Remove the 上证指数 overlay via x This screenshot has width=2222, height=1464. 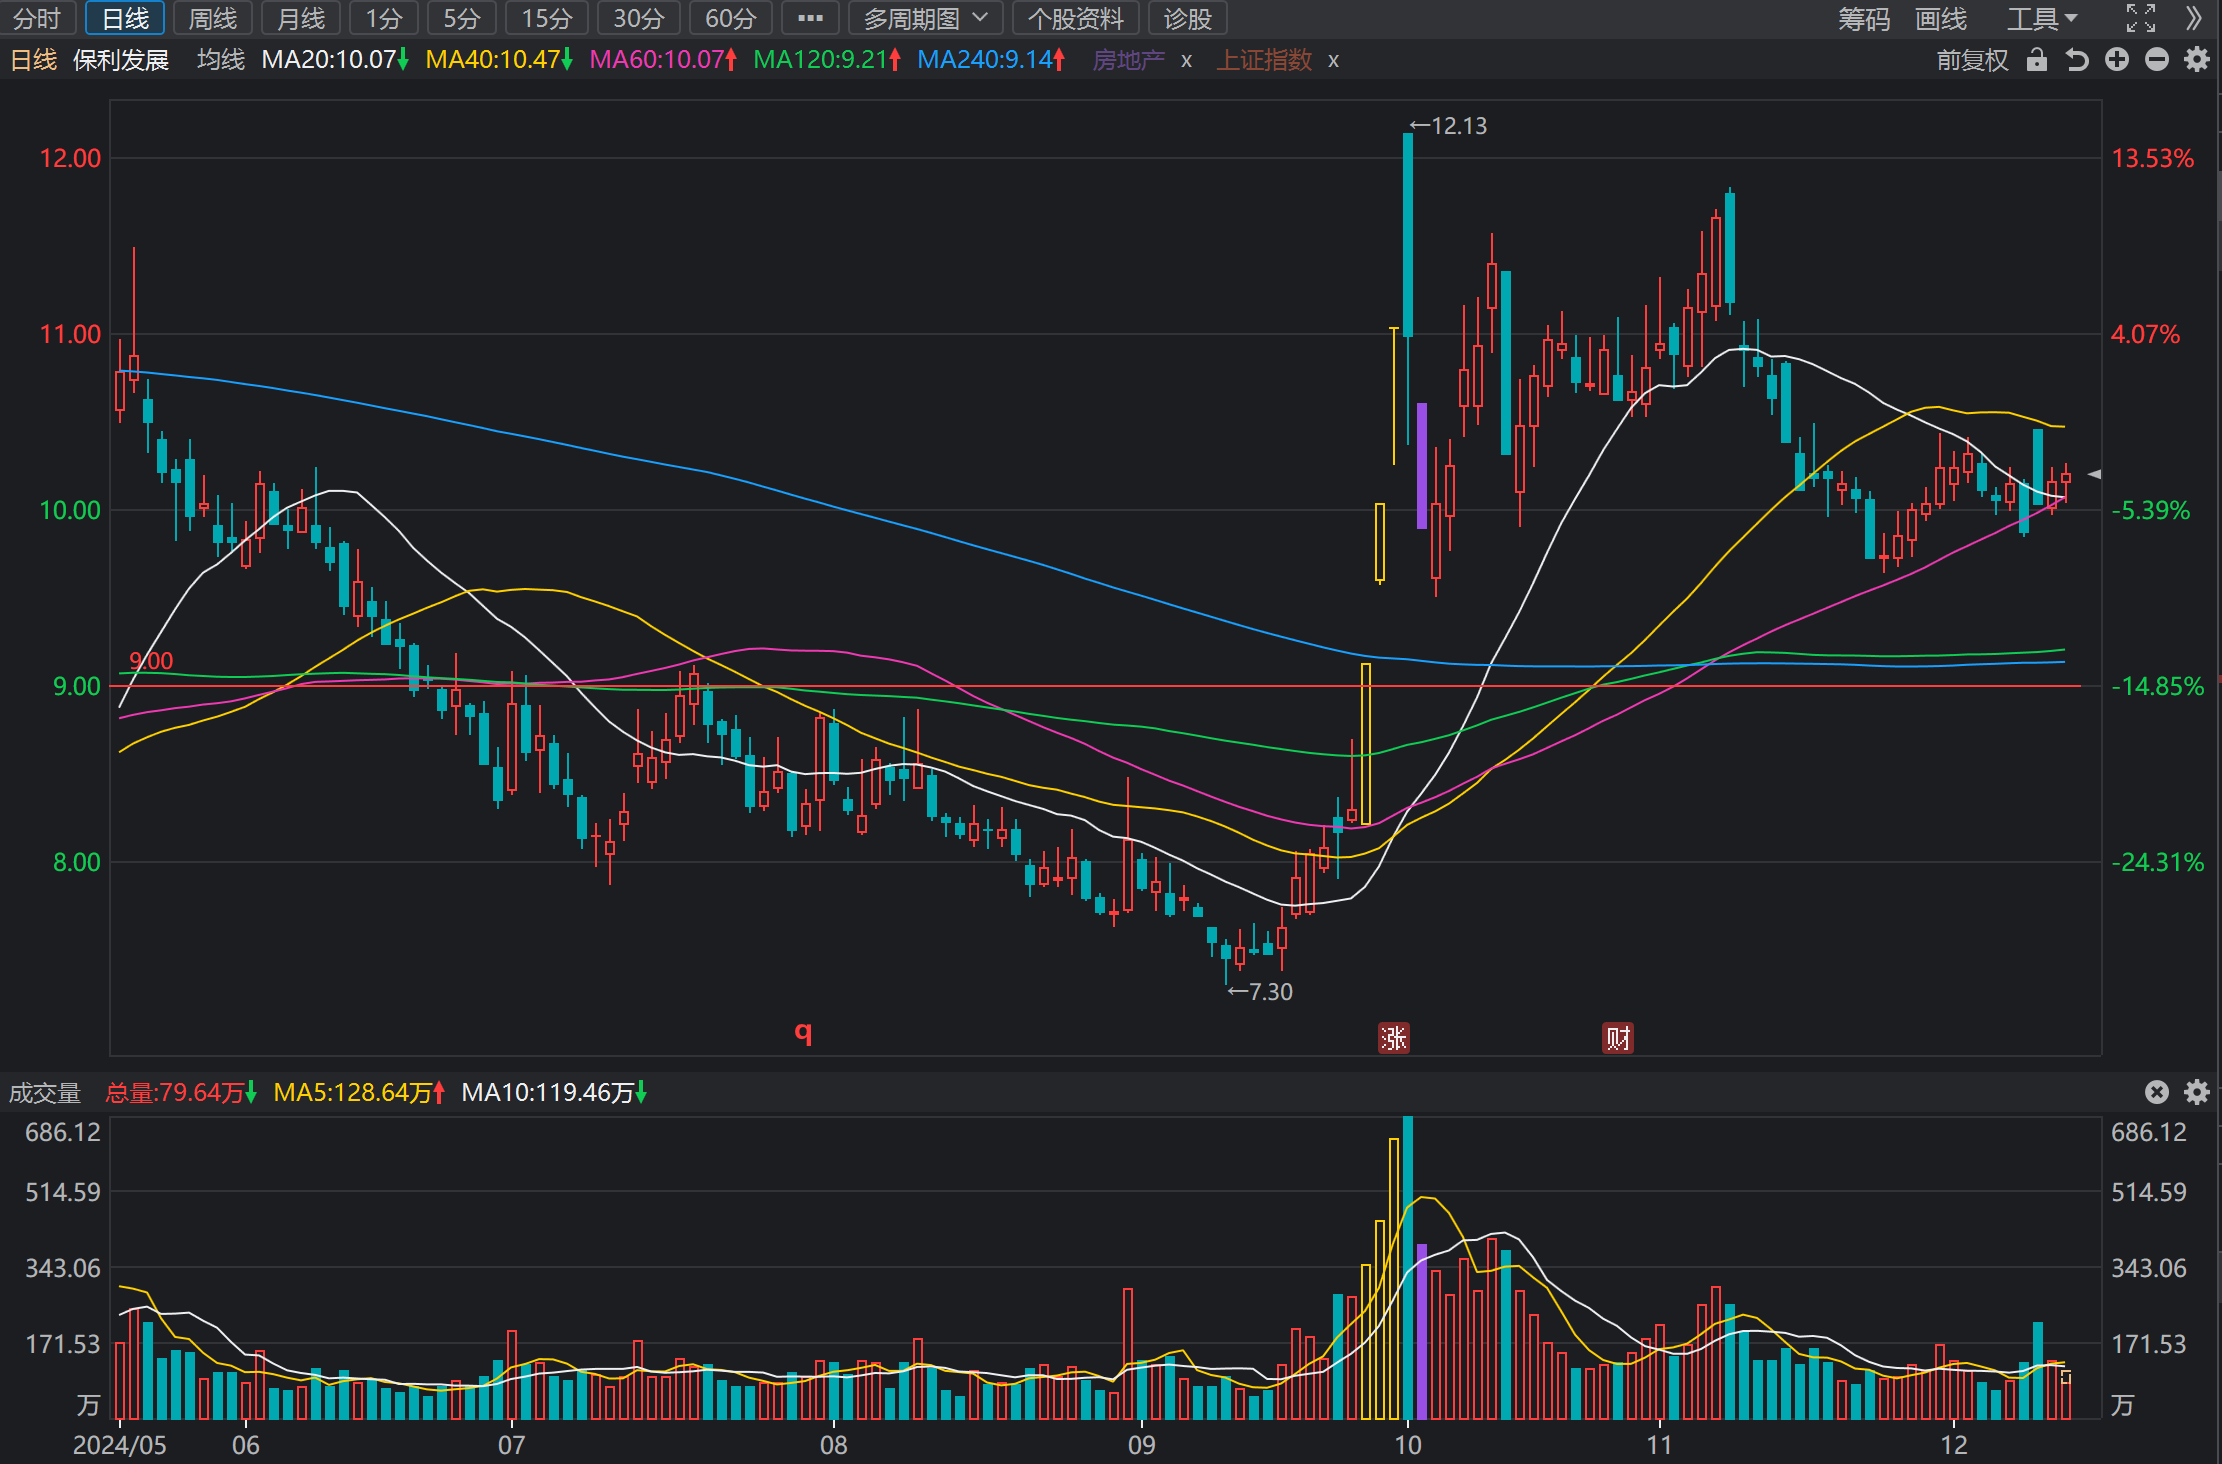1333,61
